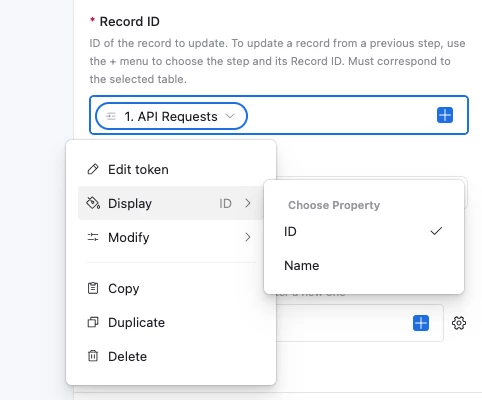Click the sliders icon next to Modify
This screenshot has width=482, height=400.
[93, 237]
